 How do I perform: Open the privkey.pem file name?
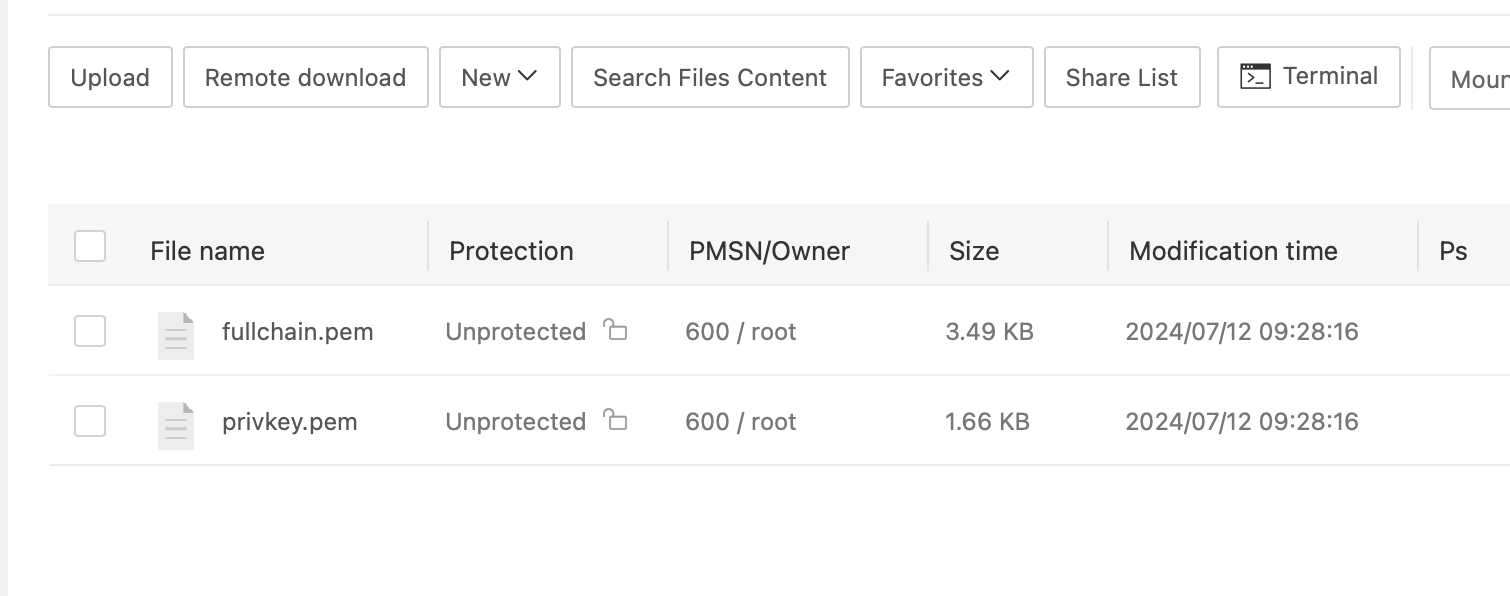click(x=289, y=422)
